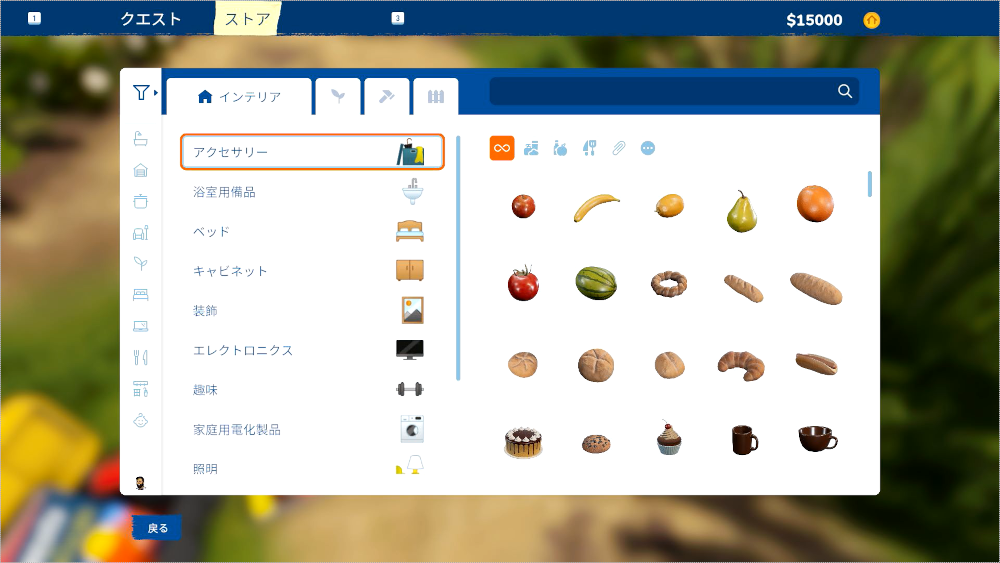Viewport: 1000px width, 563px height.
Task: Click the key 1 hint icon
Action: click(34, 18)
